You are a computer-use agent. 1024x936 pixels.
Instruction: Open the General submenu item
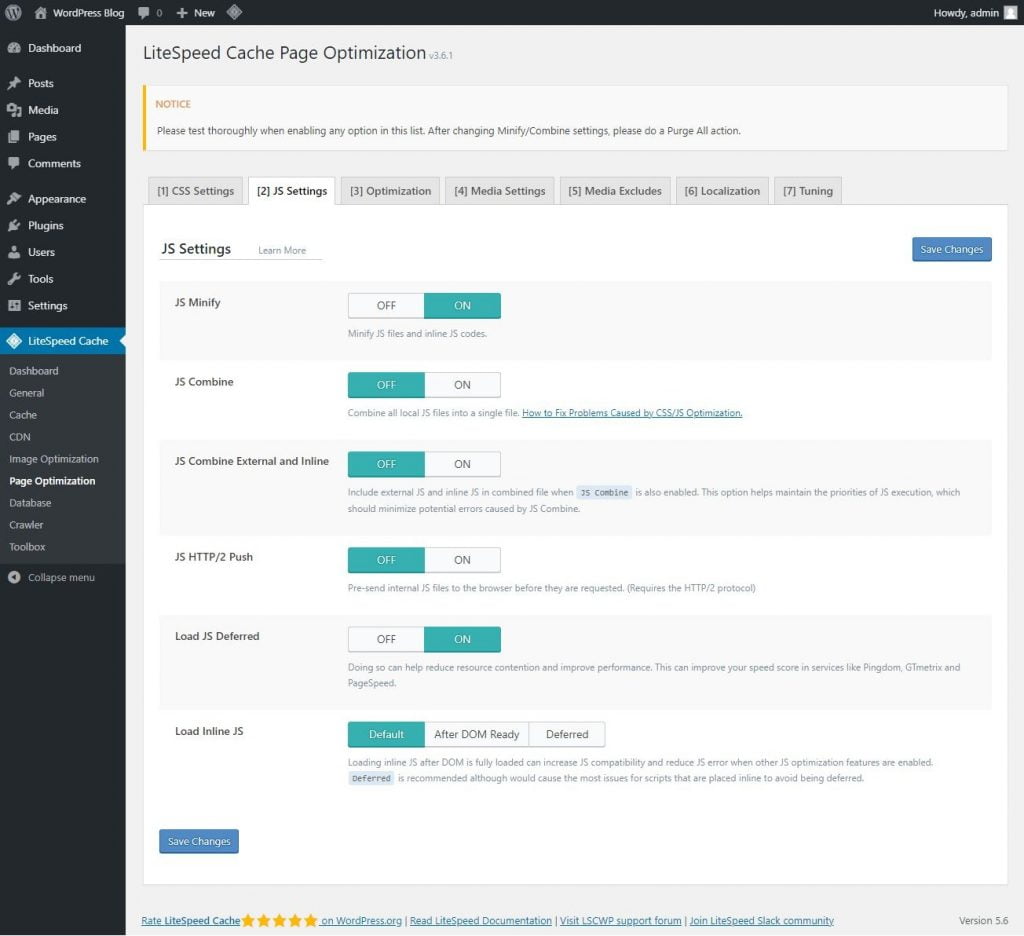tap(27, 393)
